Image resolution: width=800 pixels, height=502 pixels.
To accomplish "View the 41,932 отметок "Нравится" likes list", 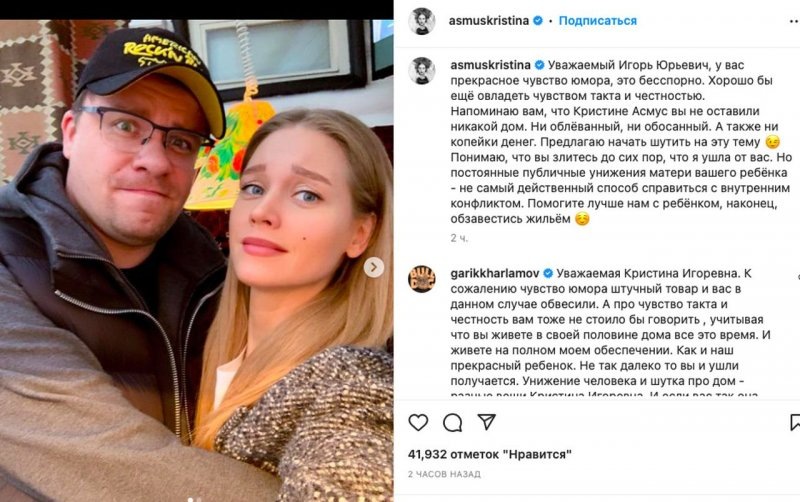I will (490, 454).
